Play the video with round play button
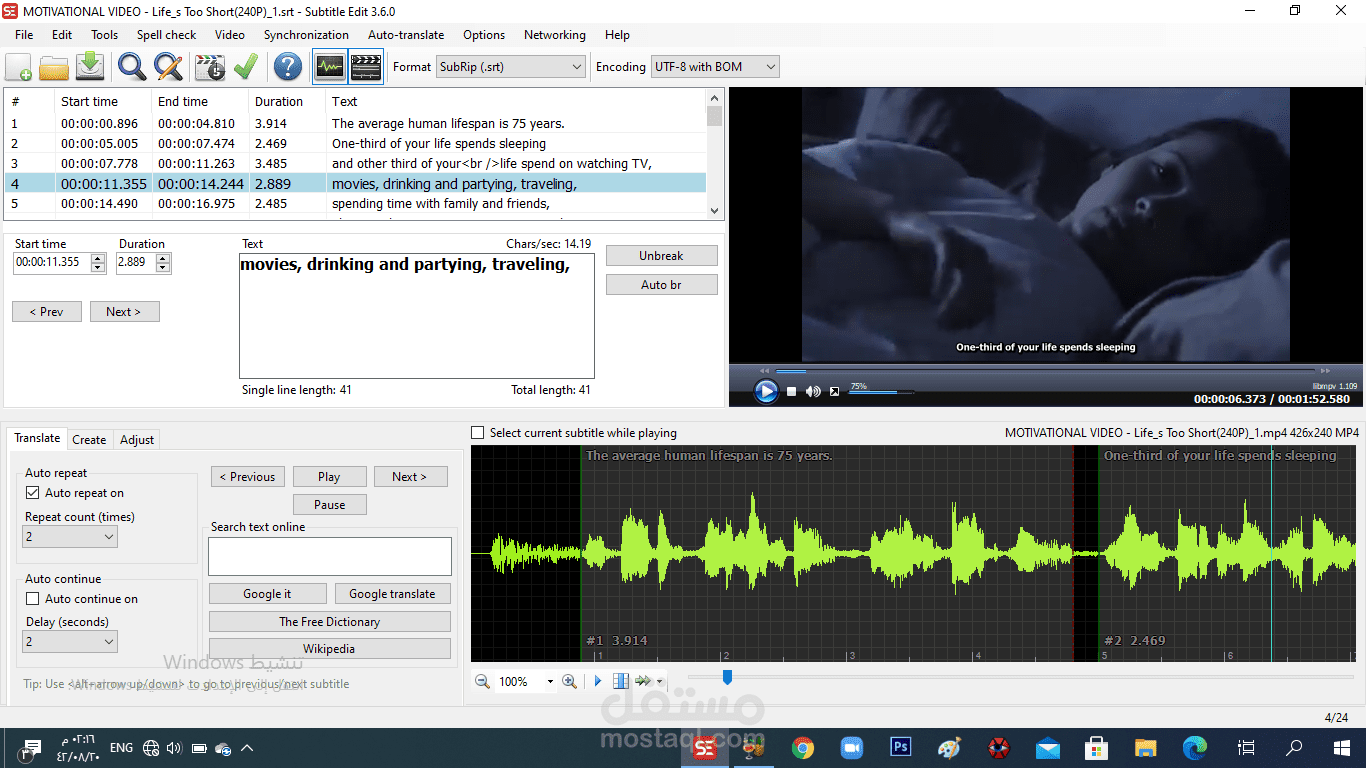Viewport: 1366px width, 768px height. (766, 391)
